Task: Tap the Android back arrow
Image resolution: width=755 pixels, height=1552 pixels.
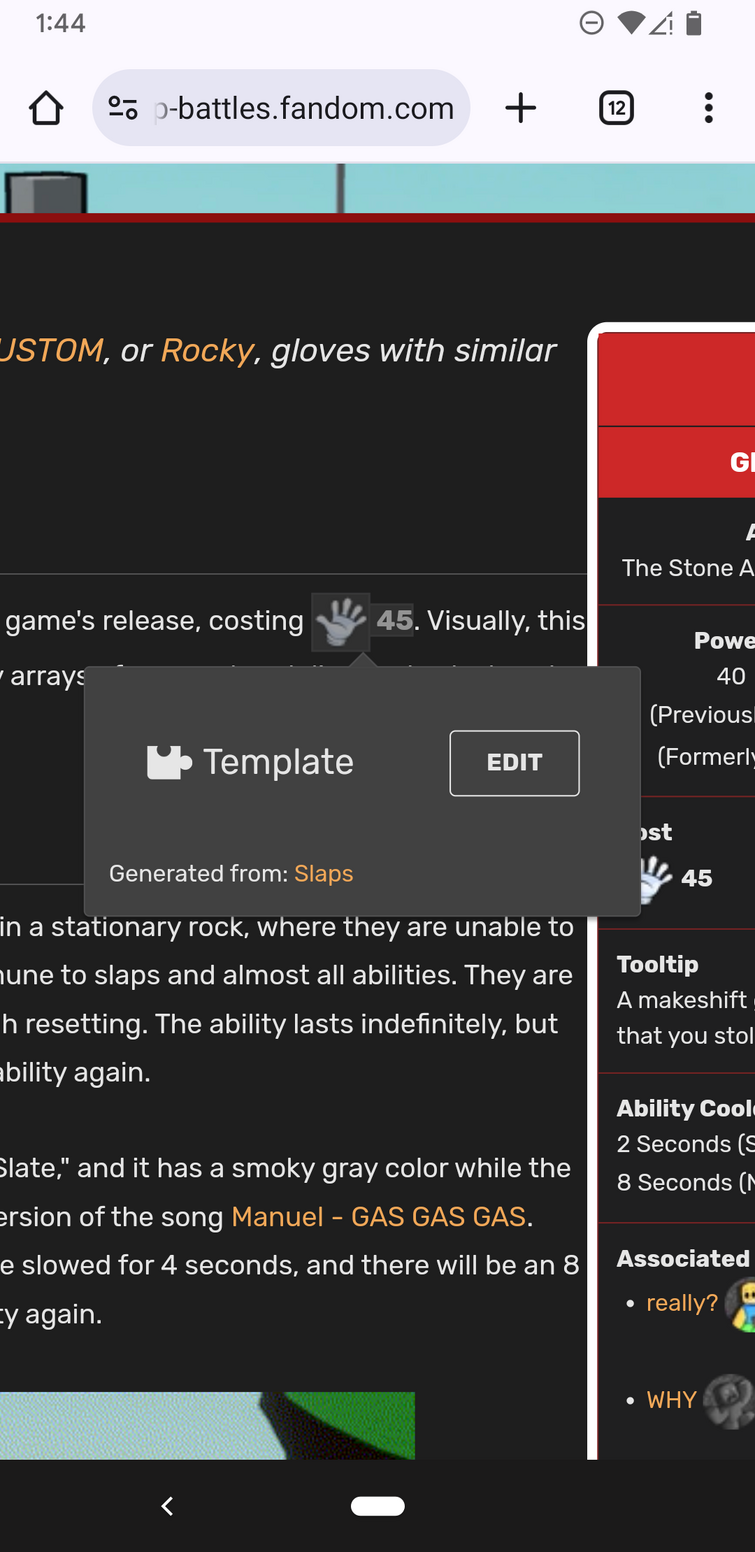Action: click(168, 1505)
